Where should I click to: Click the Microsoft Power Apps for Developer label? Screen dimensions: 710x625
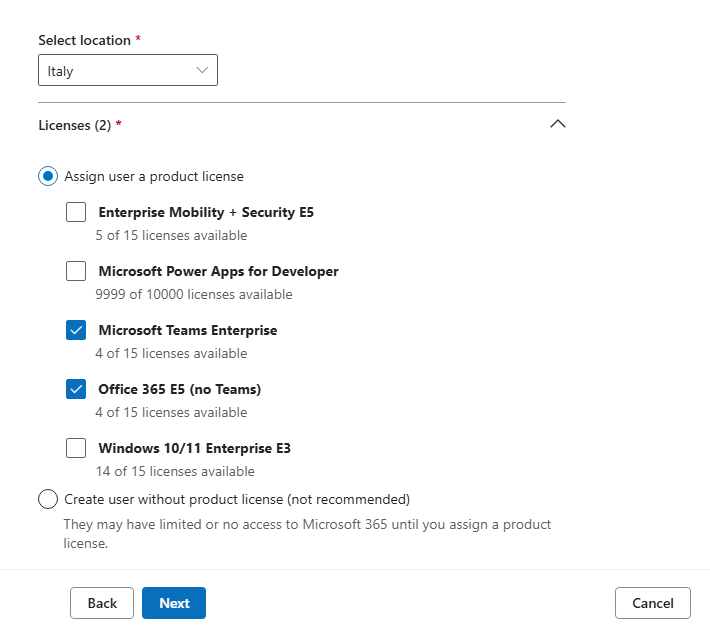tap(219, 271)
